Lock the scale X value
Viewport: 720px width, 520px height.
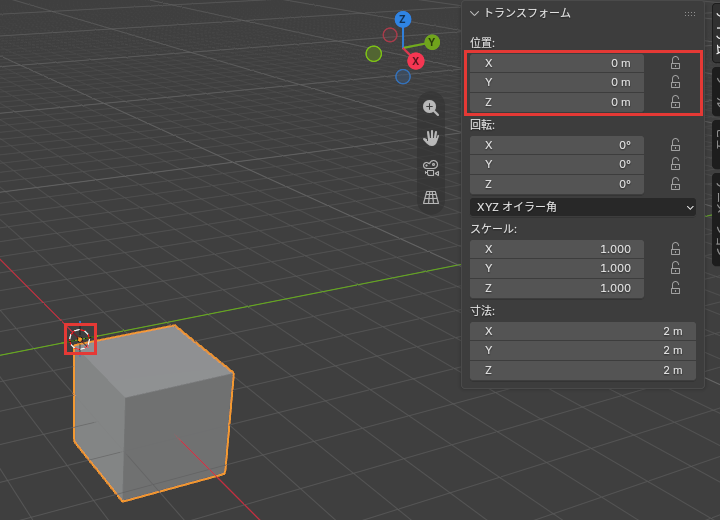click(x=675, y=249)
